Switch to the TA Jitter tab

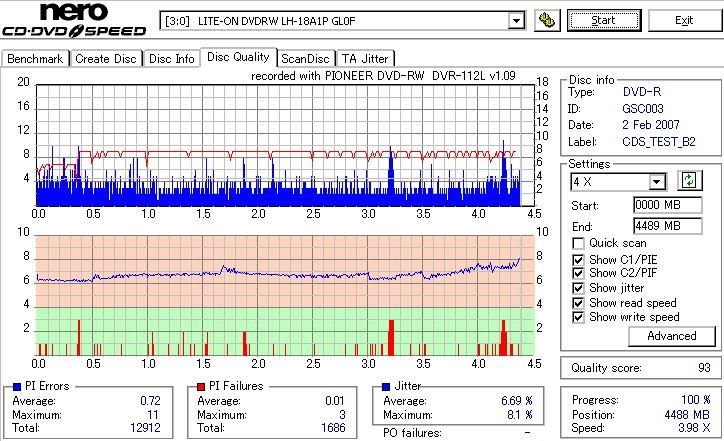(x=365, y=59)
